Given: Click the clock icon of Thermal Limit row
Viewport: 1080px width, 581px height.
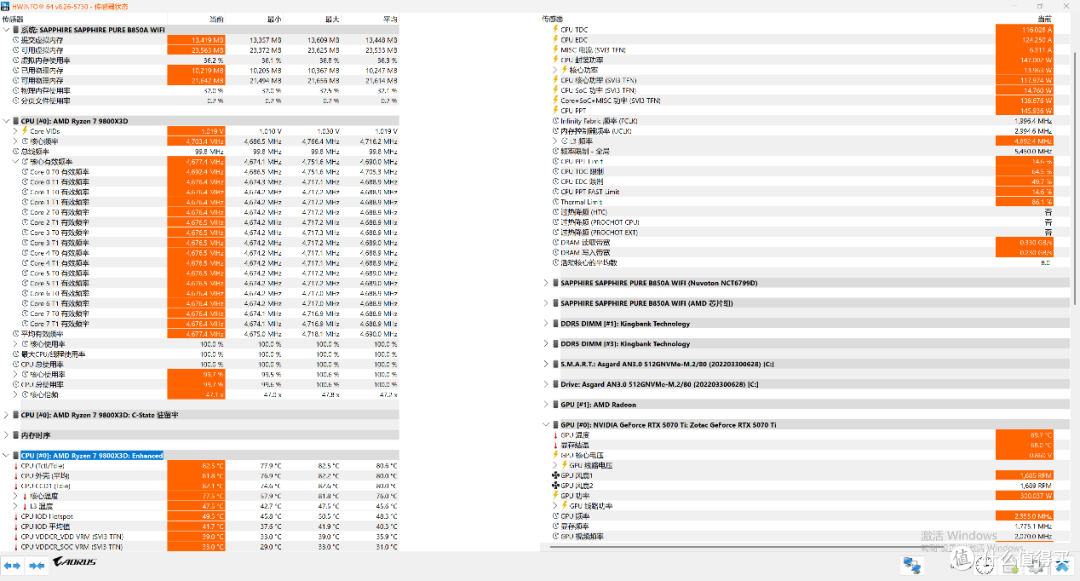Looking at the screenshot, I should (x=555, y=202).
